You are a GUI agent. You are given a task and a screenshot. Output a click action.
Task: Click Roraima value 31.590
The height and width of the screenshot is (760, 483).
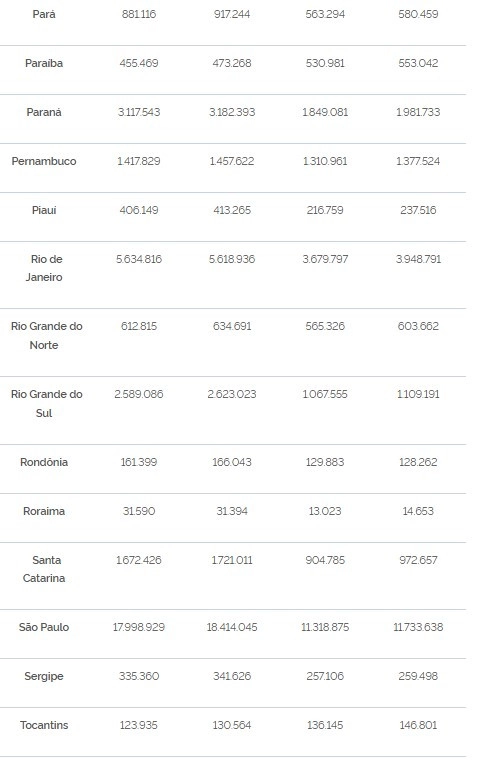139,511
